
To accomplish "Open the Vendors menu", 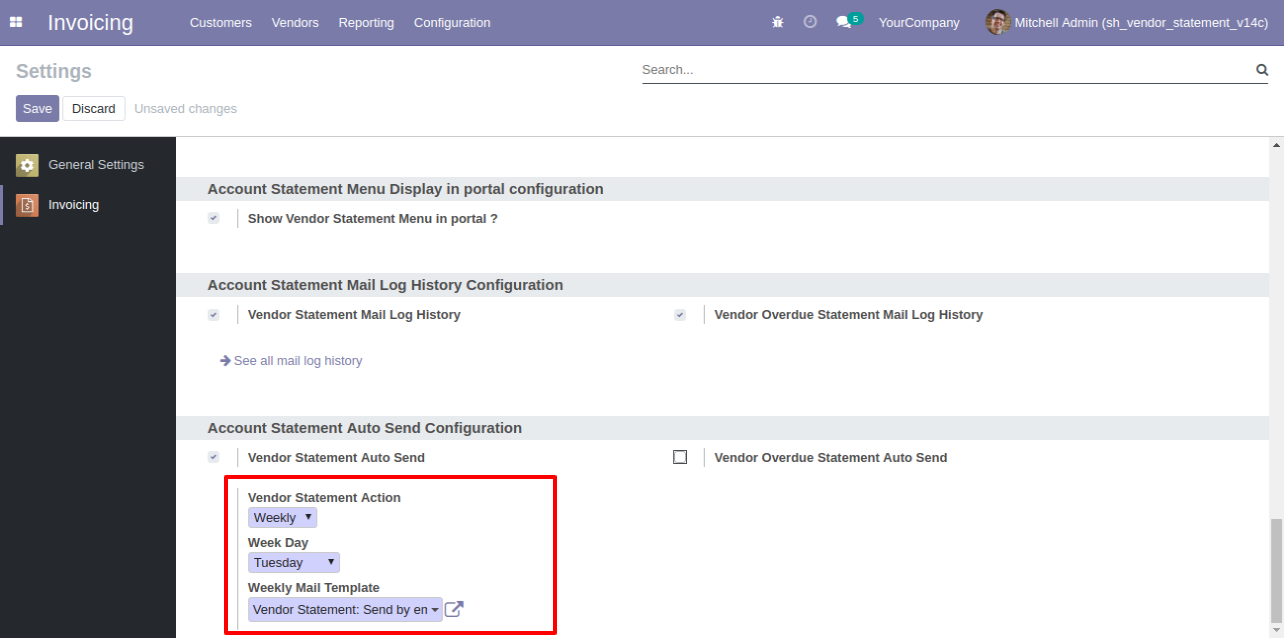I will 295,22.
